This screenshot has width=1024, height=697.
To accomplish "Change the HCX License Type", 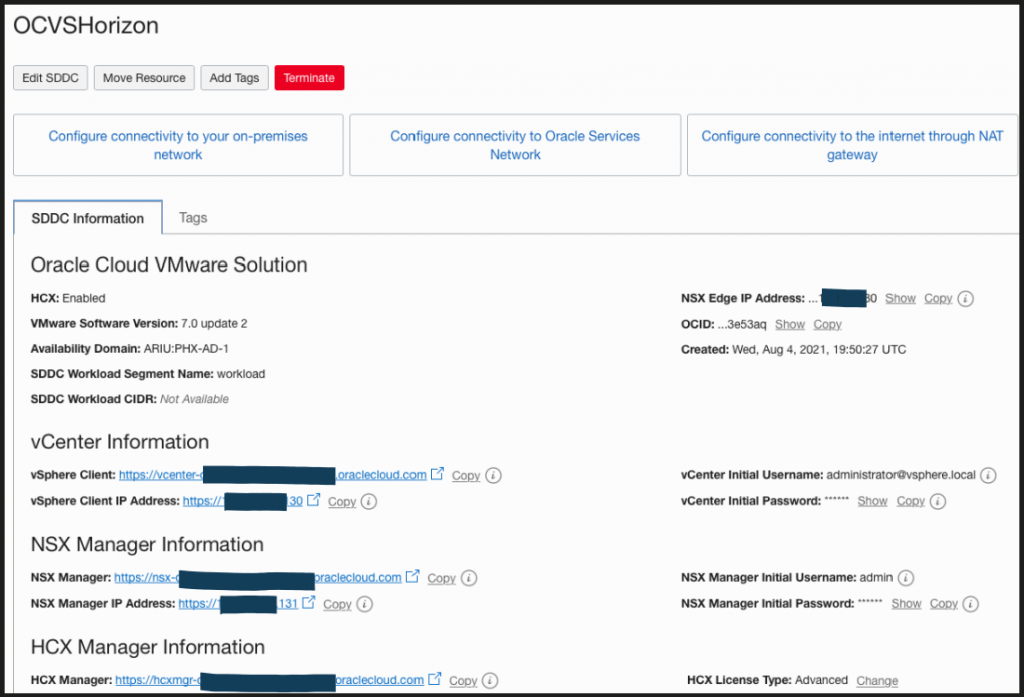I will click(x=877, y=681).
